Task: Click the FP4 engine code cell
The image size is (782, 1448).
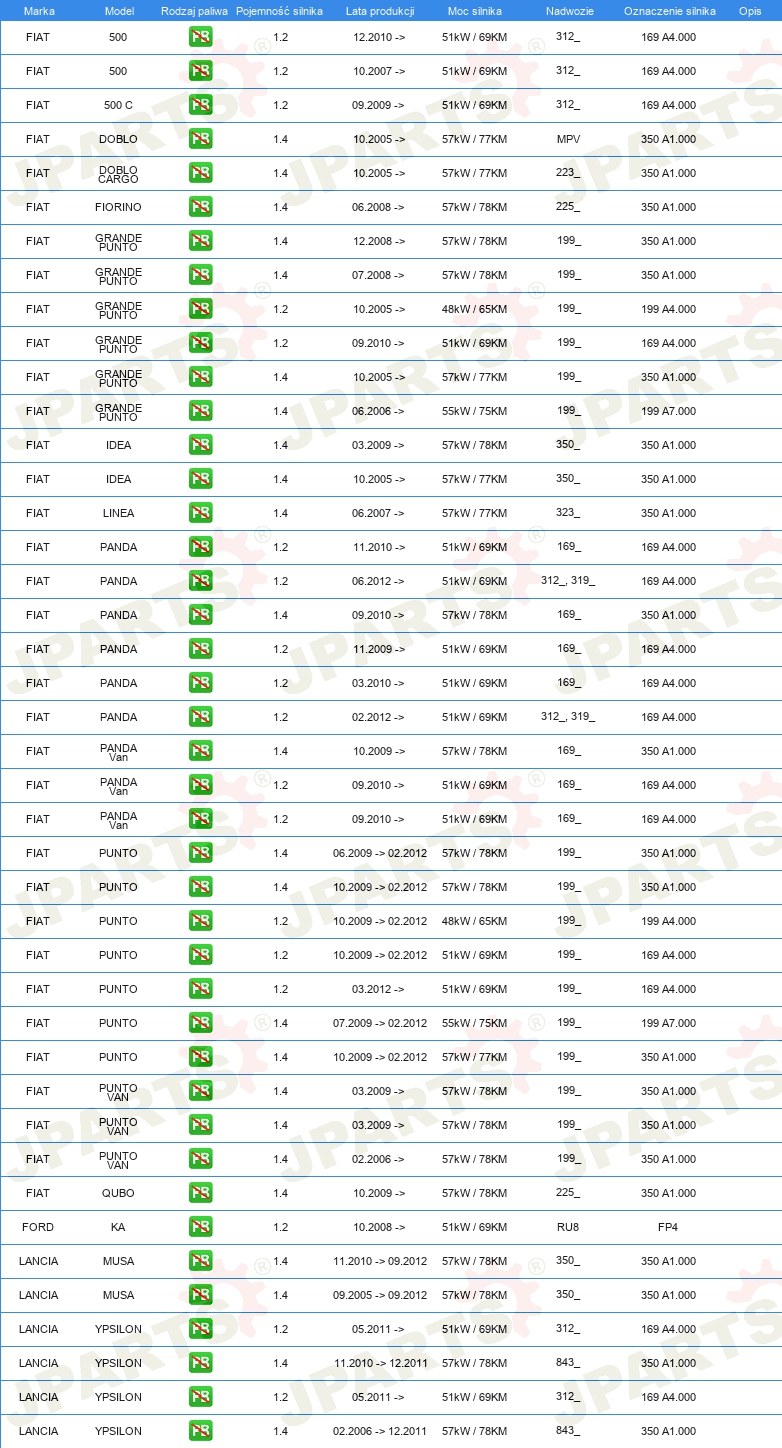Action: click(668, 1227)
